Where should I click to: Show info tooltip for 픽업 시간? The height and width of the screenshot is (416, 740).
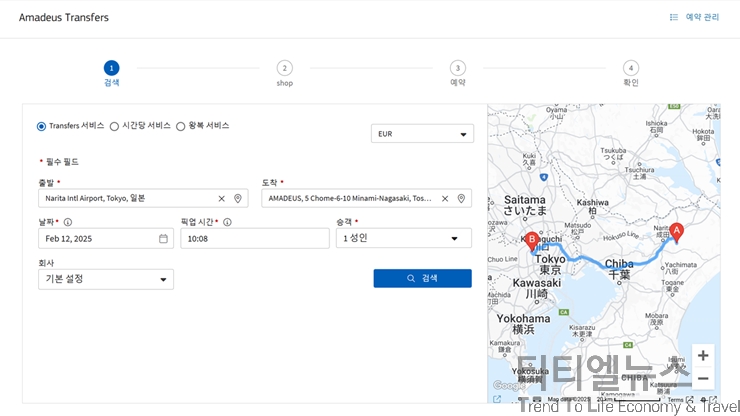tap(227, 222)
